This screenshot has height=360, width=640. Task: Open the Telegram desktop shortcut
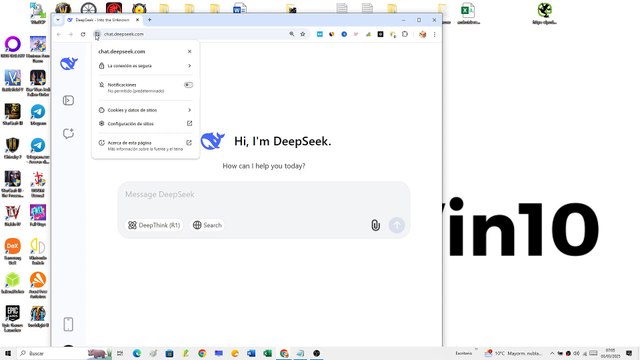pos(38,115)
